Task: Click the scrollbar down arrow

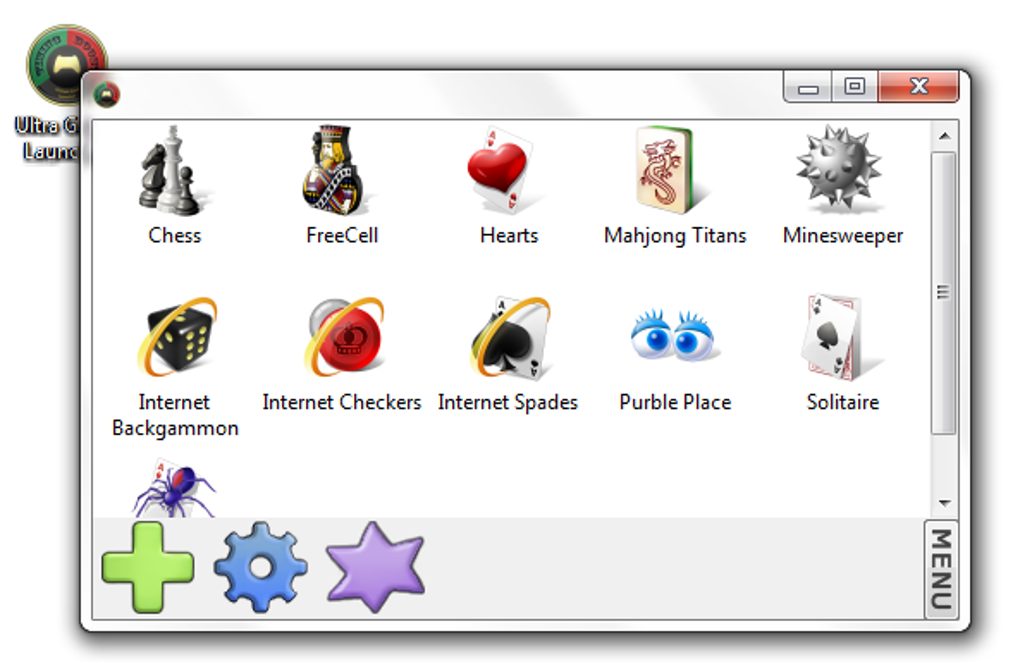Action: [945, 503]
